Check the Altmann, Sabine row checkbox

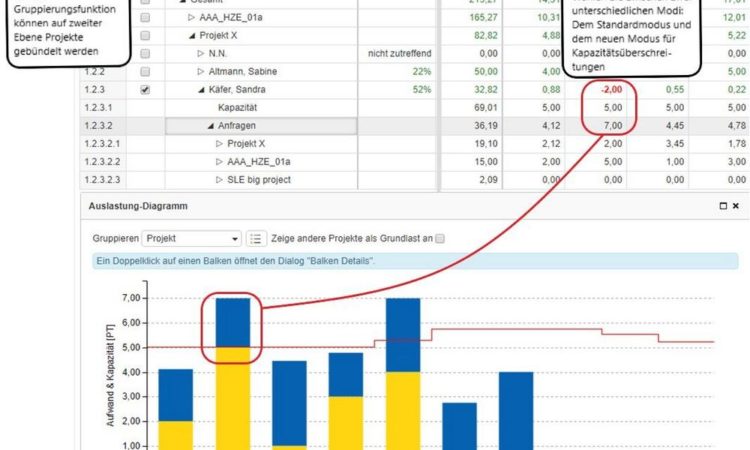click(145, 71)
